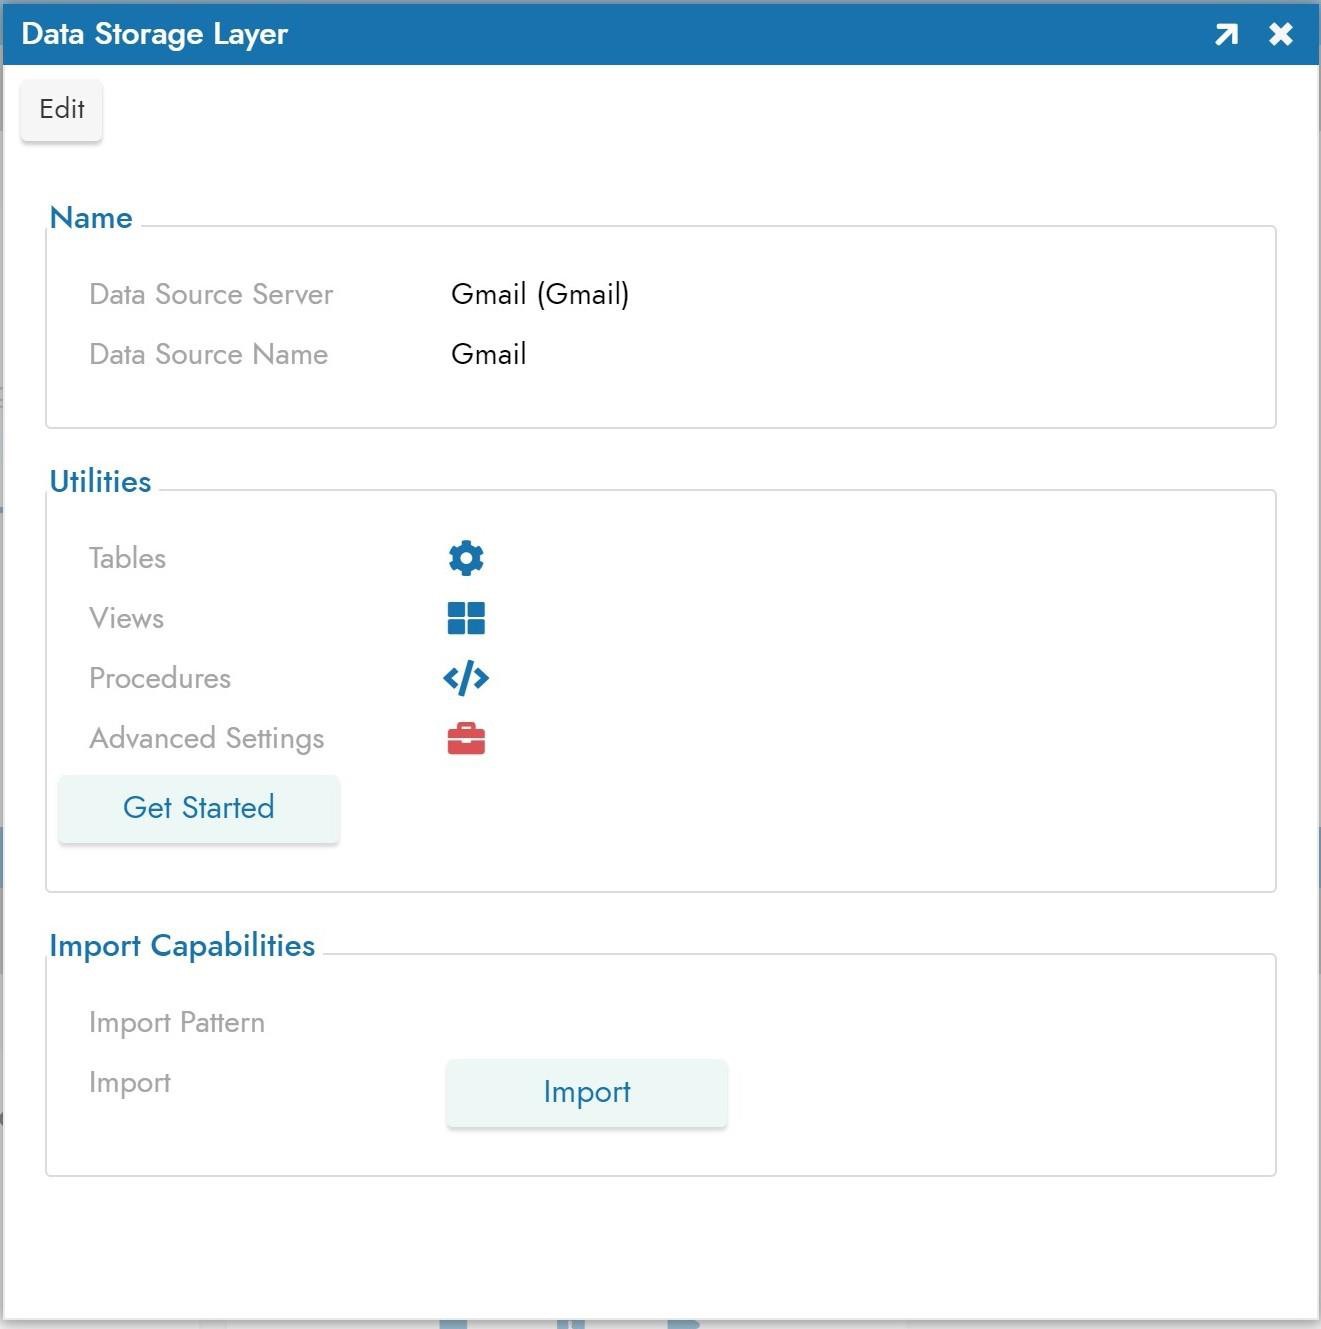1321x1329 pixels.
Task: Click the Tables label text
Action: [x=127, y=558]
